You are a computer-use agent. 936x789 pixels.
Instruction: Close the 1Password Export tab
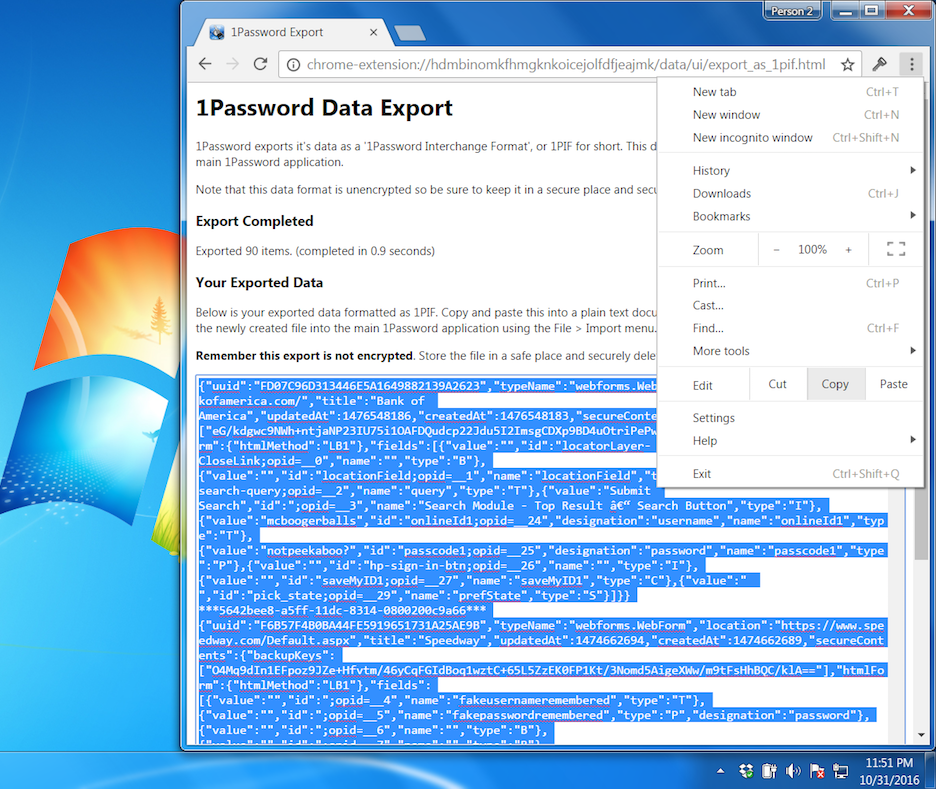click(373, 32)
